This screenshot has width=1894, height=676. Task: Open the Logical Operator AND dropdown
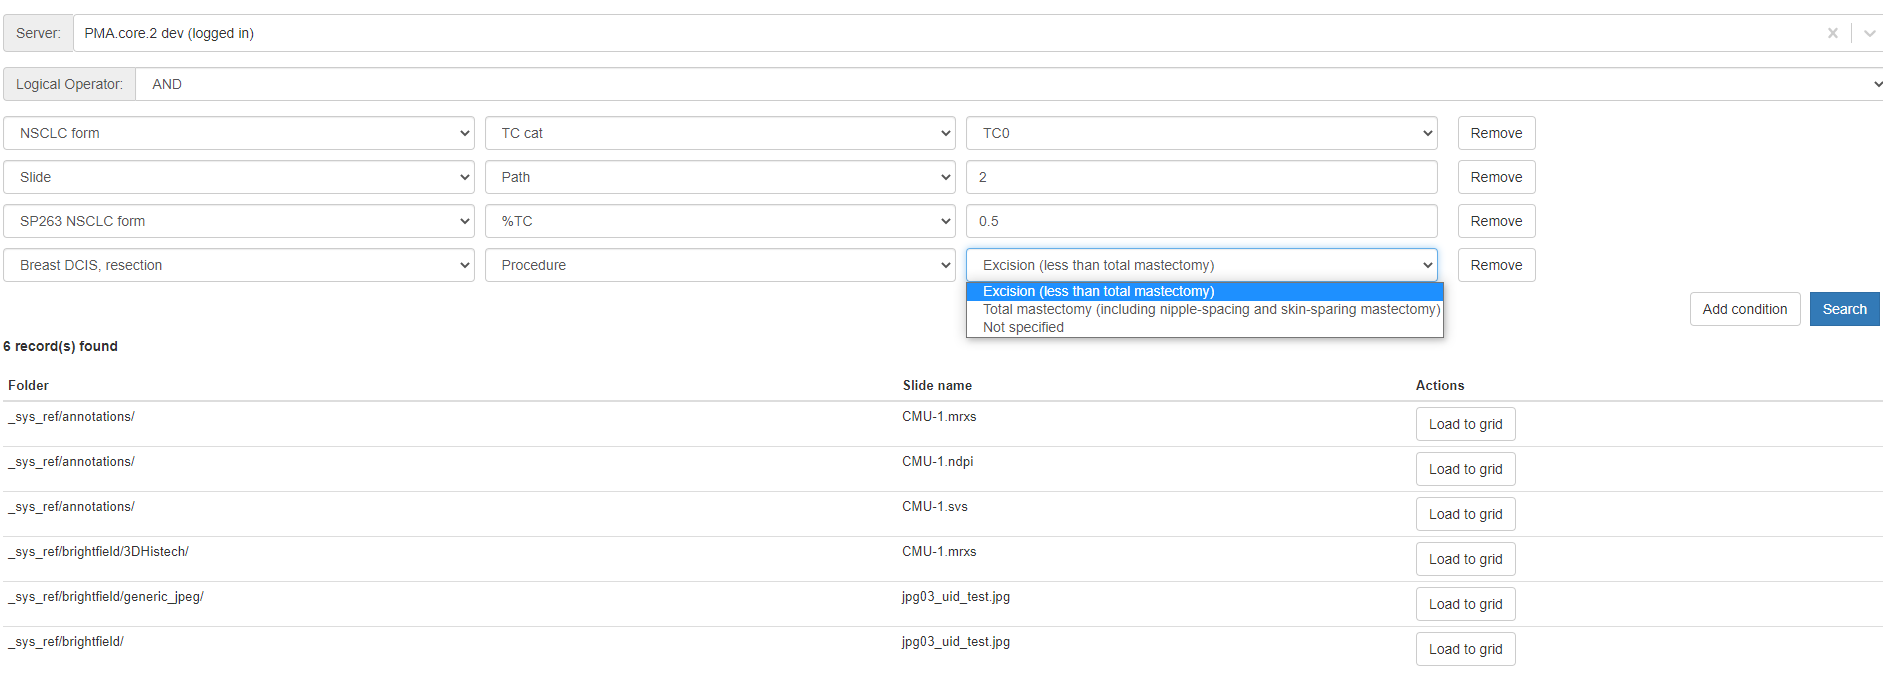1008,84
